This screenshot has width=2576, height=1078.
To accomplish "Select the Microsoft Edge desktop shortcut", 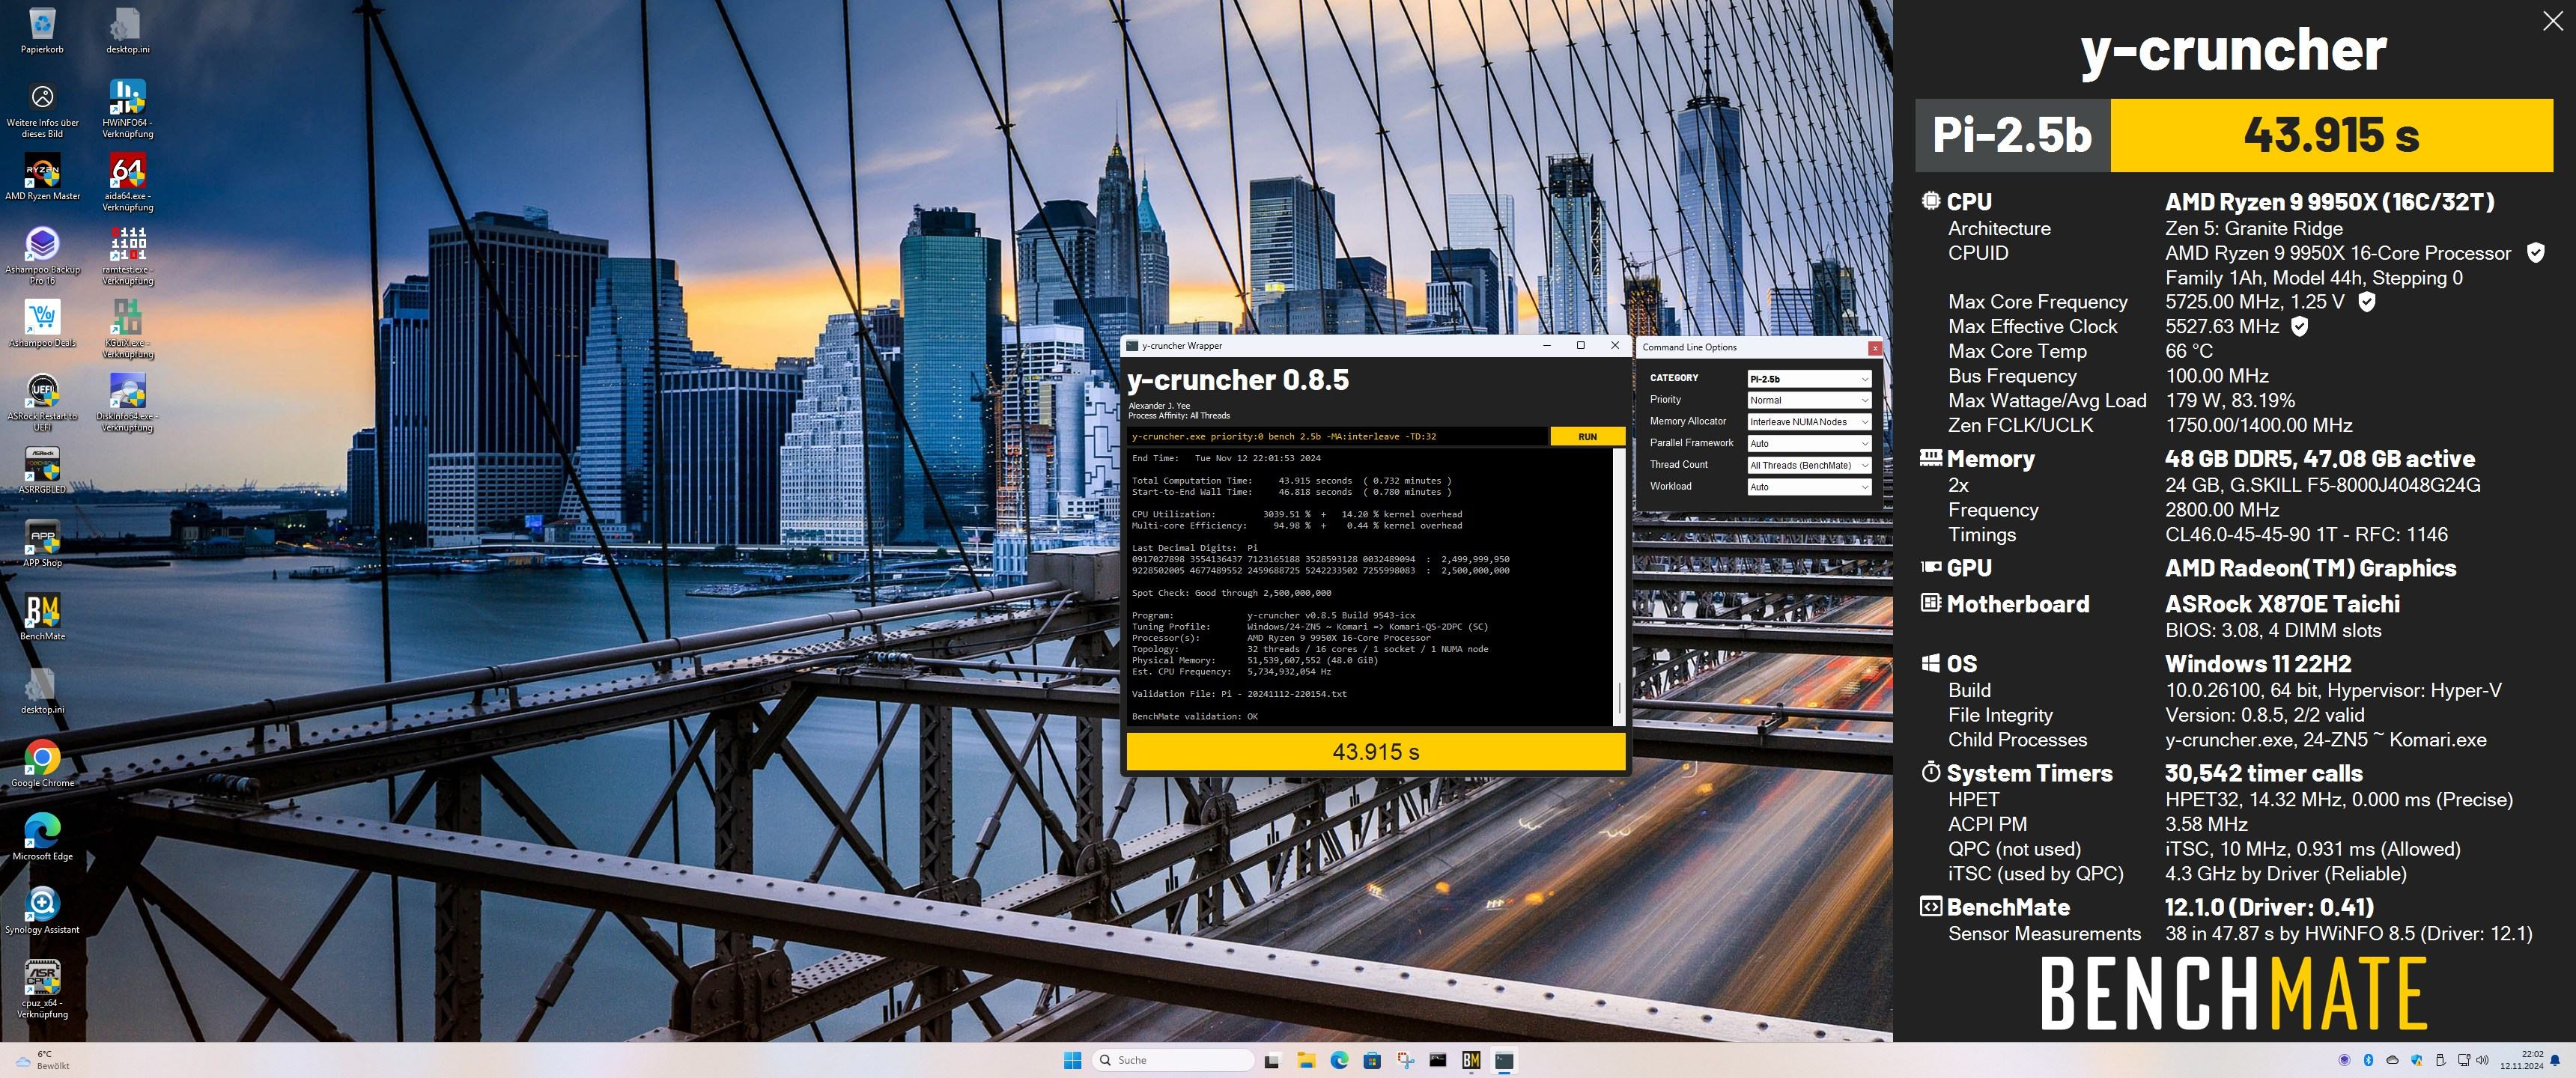I will click(42, 837).
